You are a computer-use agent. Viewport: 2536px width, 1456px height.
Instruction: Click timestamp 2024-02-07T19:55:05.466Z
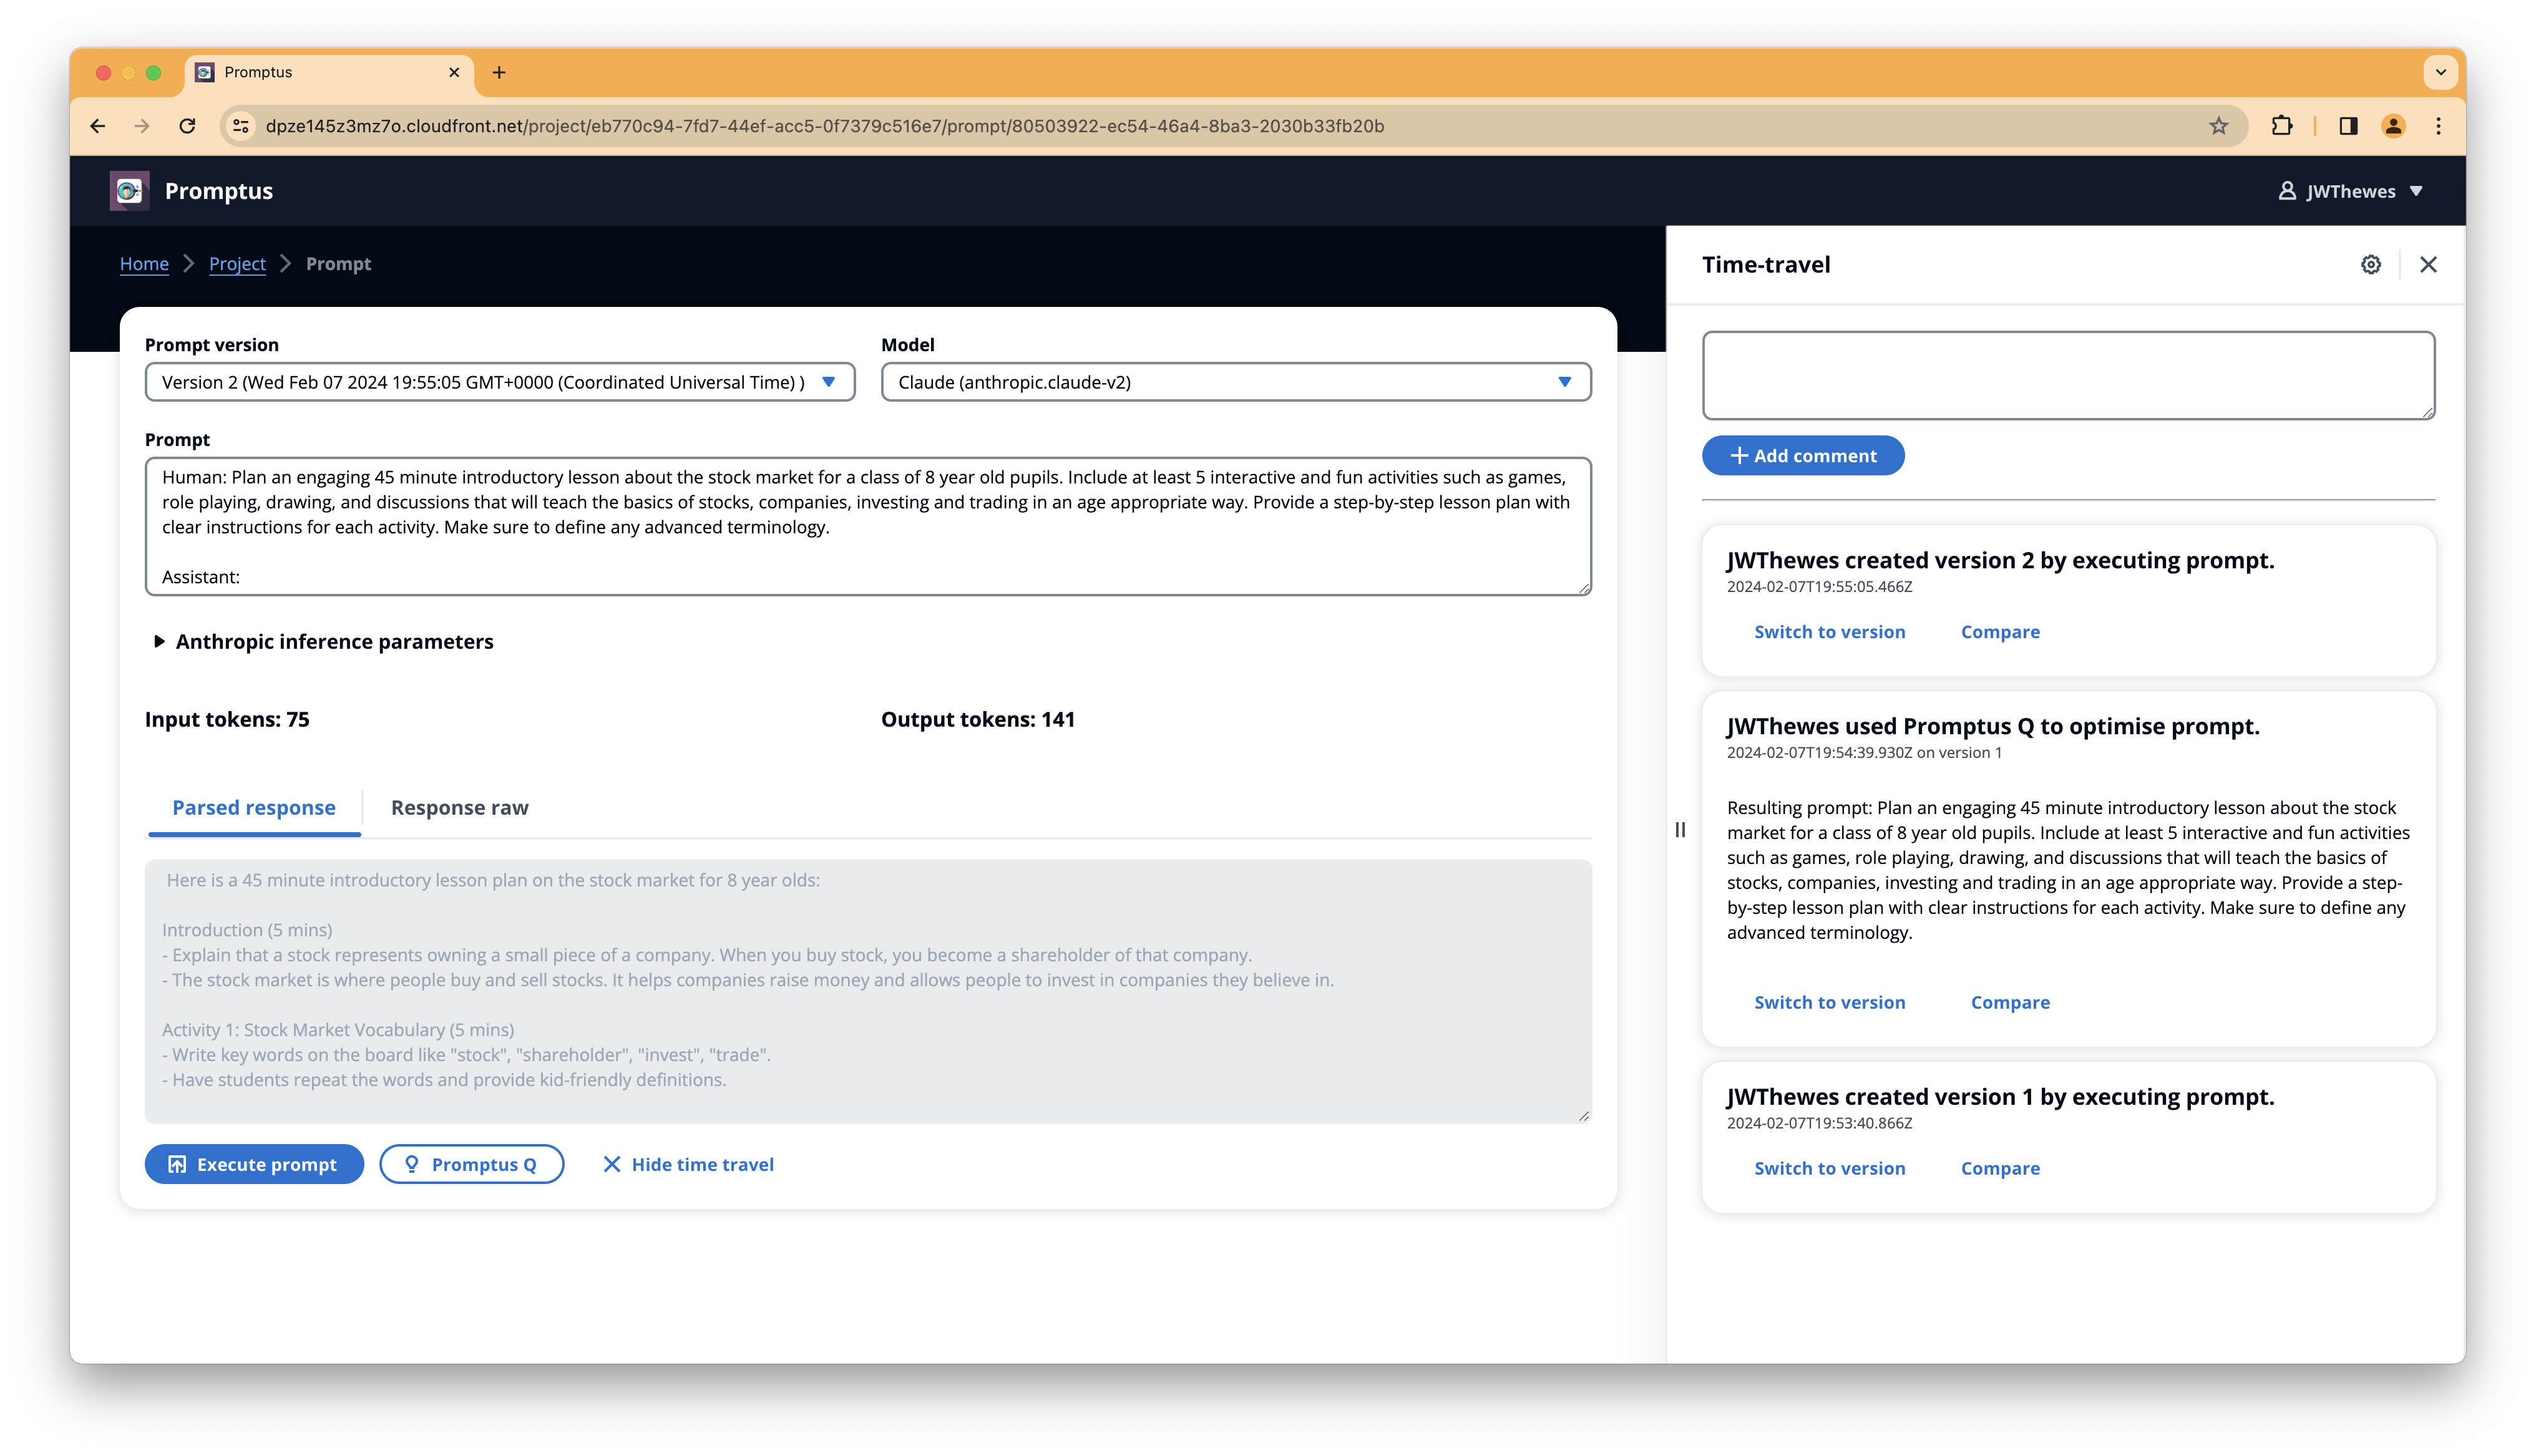(x=1819, y=586)
